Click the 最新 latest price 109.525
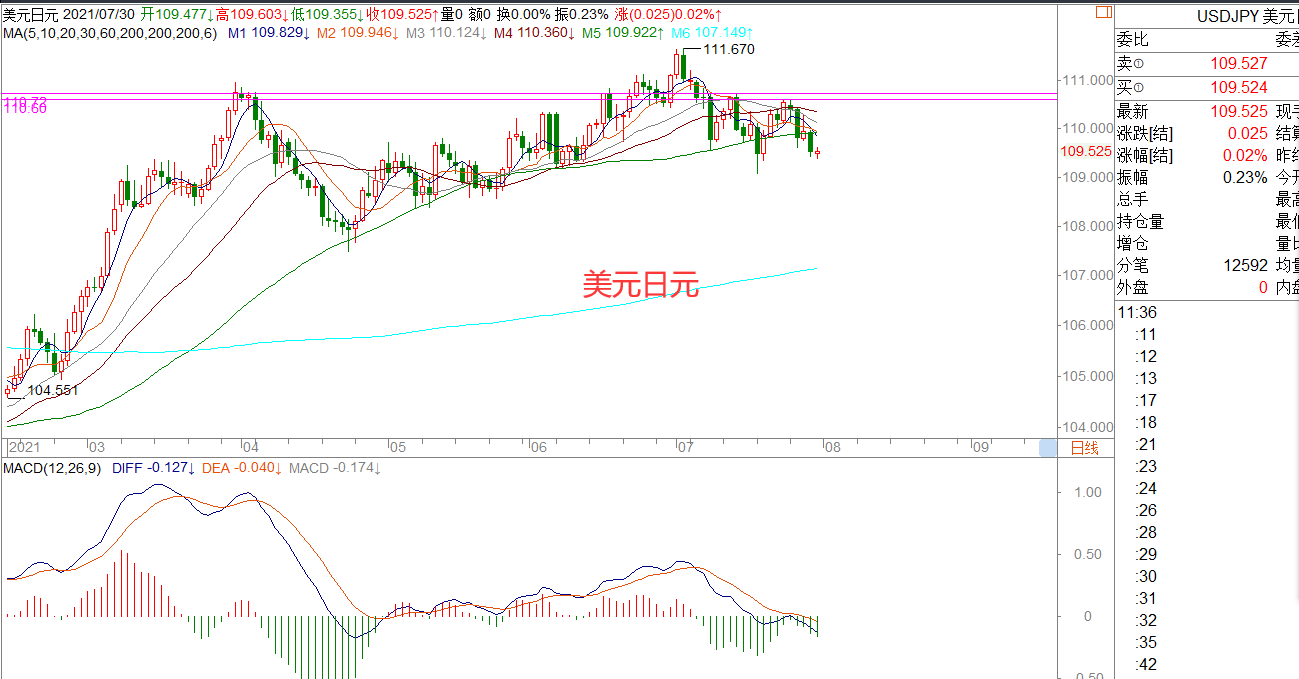Screen dimensions: 1299x679 tap(1238, 112)
